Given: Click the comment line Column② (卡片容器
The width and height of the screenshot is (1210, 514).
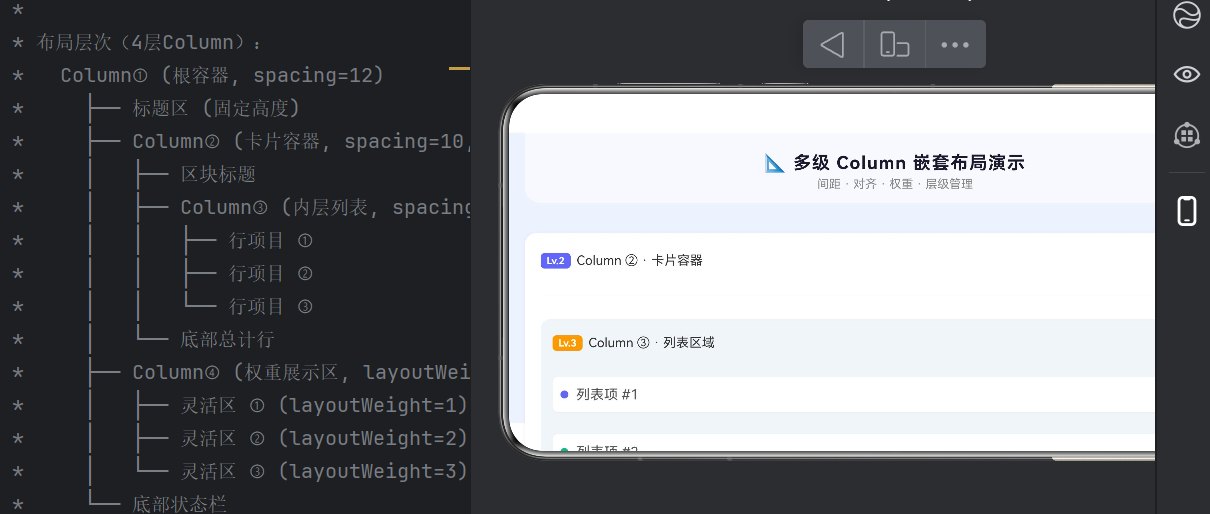Looking at the screenshot, I should tap(300, 142).
